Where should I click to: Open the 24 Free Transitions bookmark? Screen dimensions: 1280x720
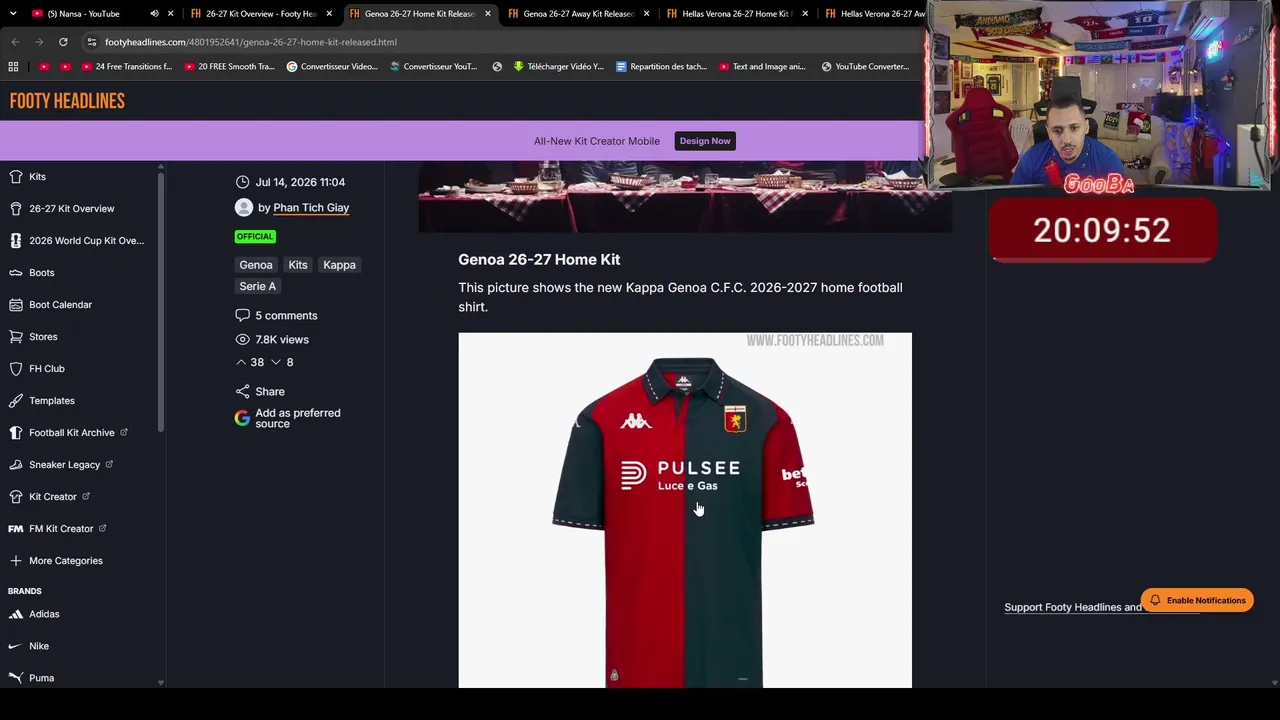[x=128, y=67]
